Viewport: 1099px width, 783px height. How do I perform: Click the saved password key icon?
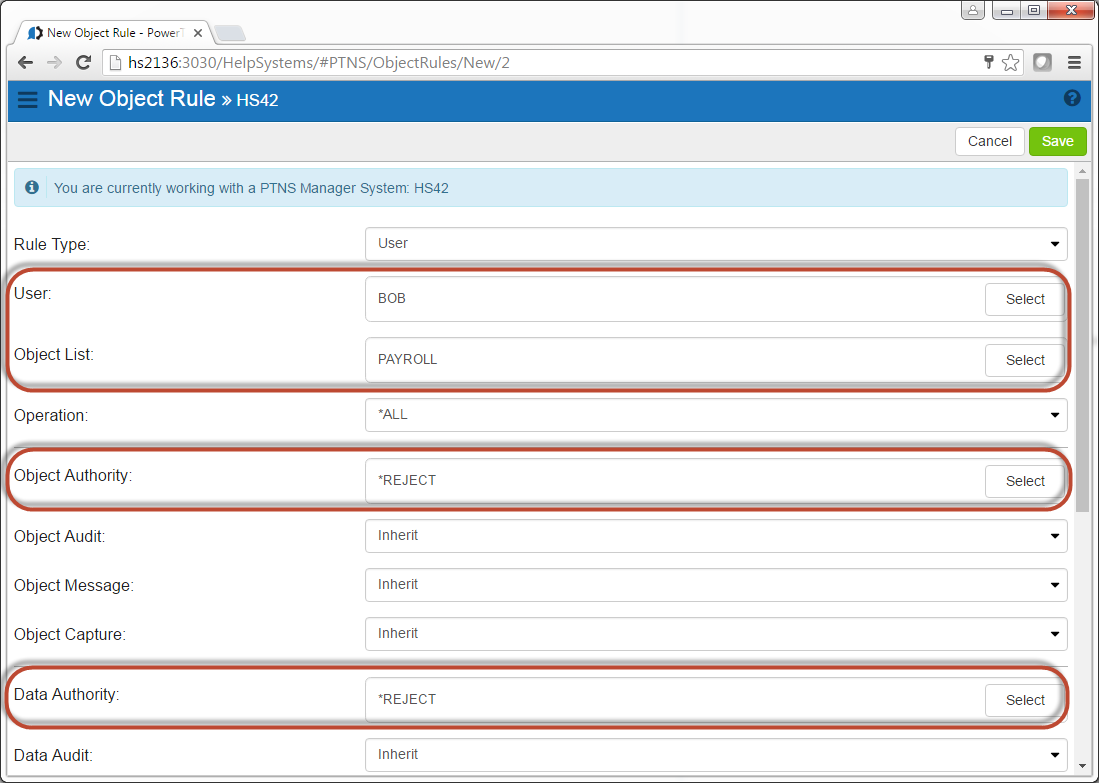[x=989, y=62]
